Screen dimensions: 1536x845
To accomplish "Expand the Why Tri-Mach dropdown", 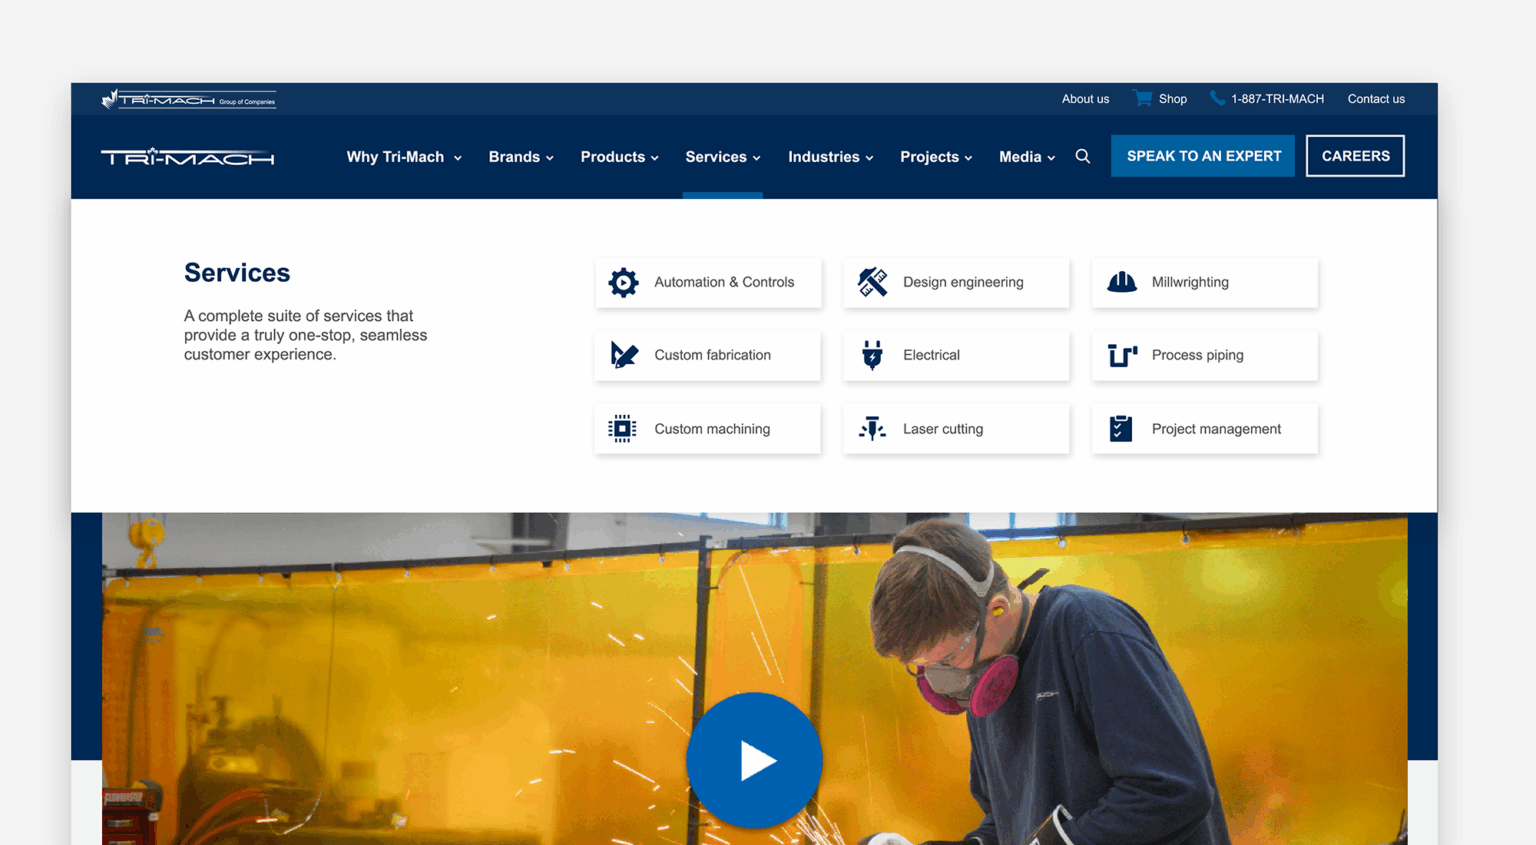I will (403, 157).
